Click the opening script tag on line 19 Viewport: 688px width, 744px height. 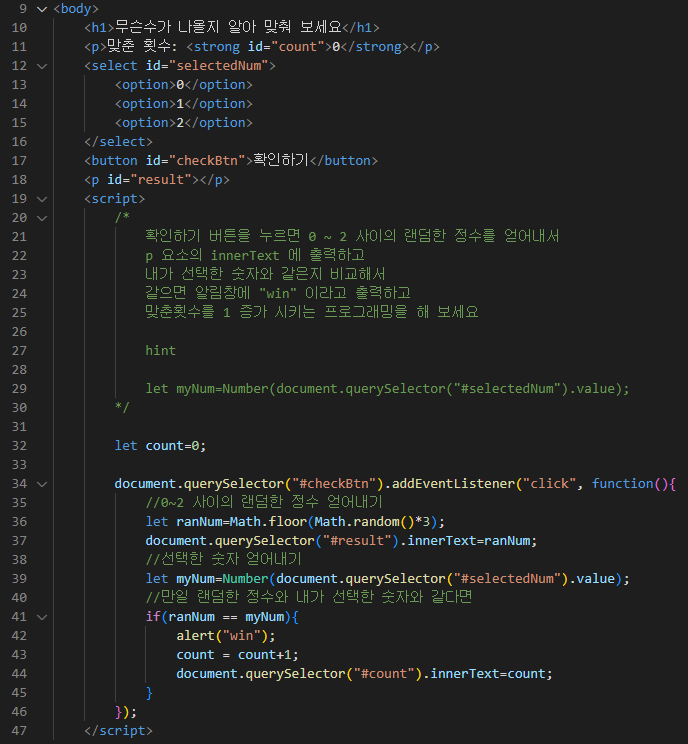[x=114, y=198]
